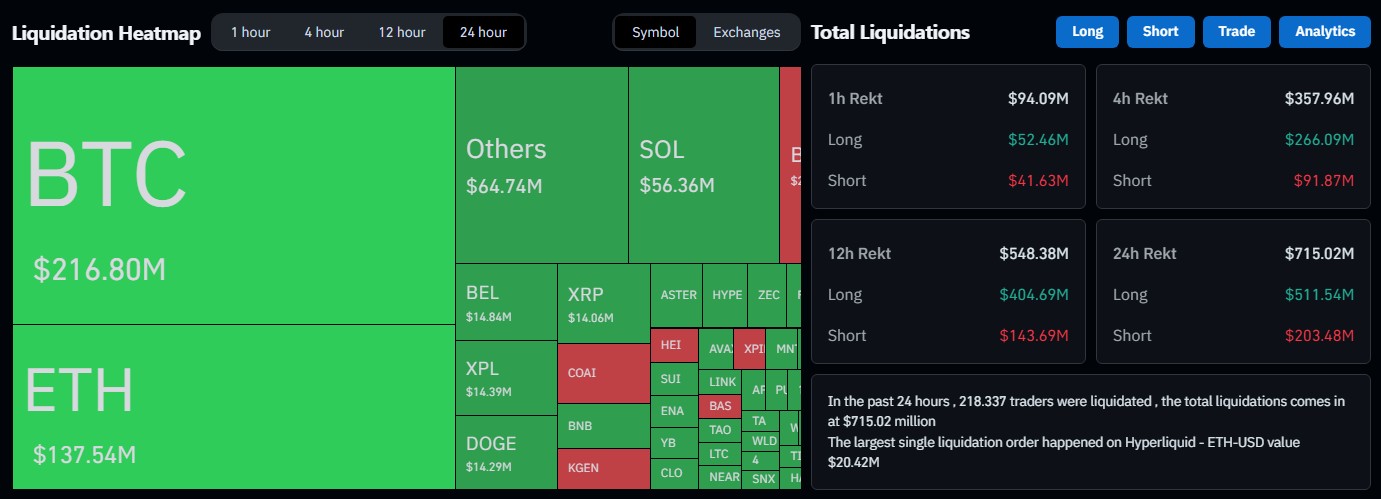Image resolution: width=1381 pixels, height=499 pixels.
Task: Choose the 12 hour timeframe
Action: (x=401, y=32)
